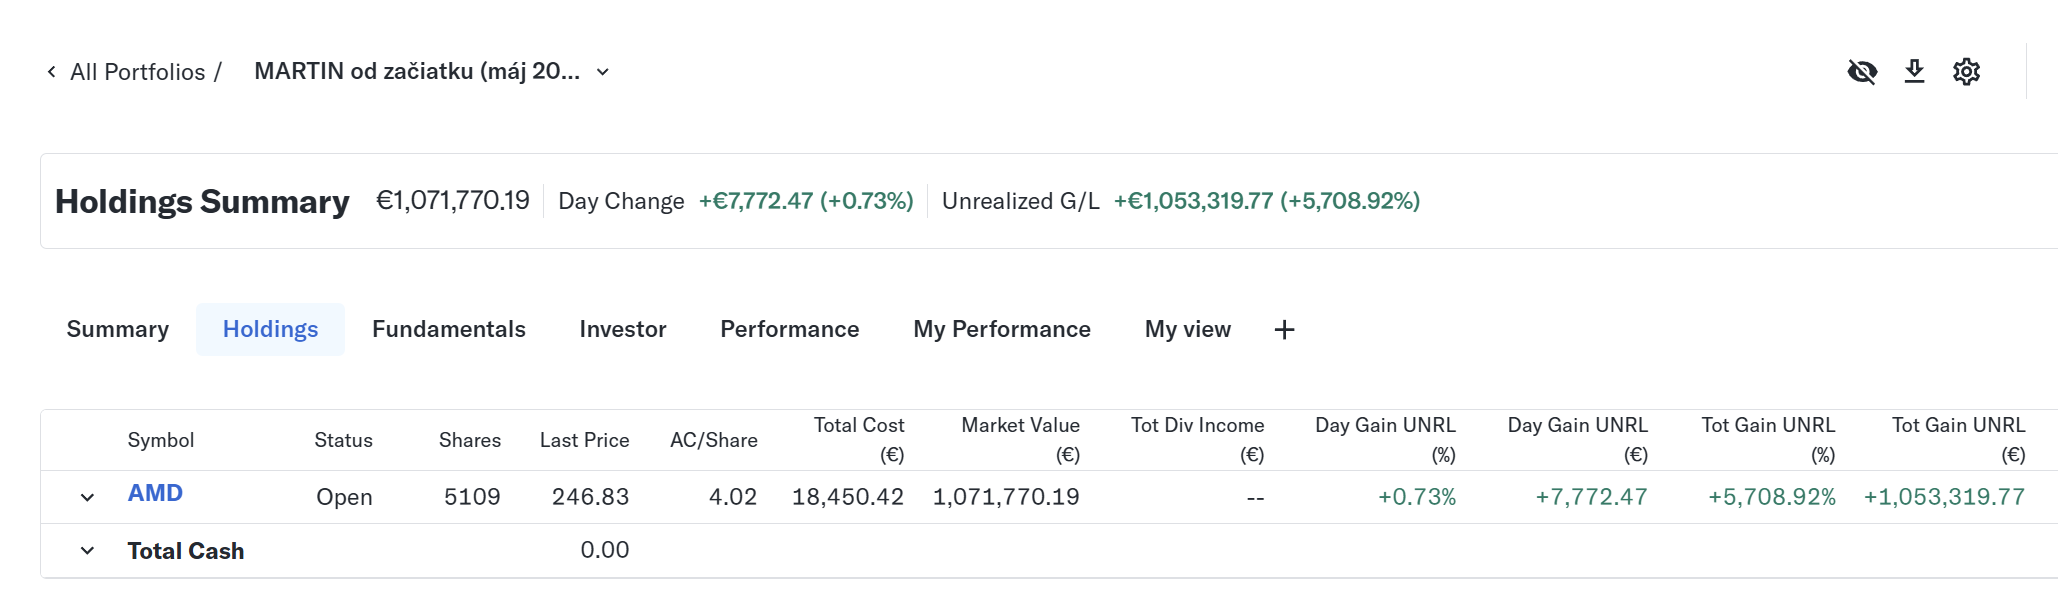Sort table by Symbol column header
2058x607 pixels.
click(160, 440)
